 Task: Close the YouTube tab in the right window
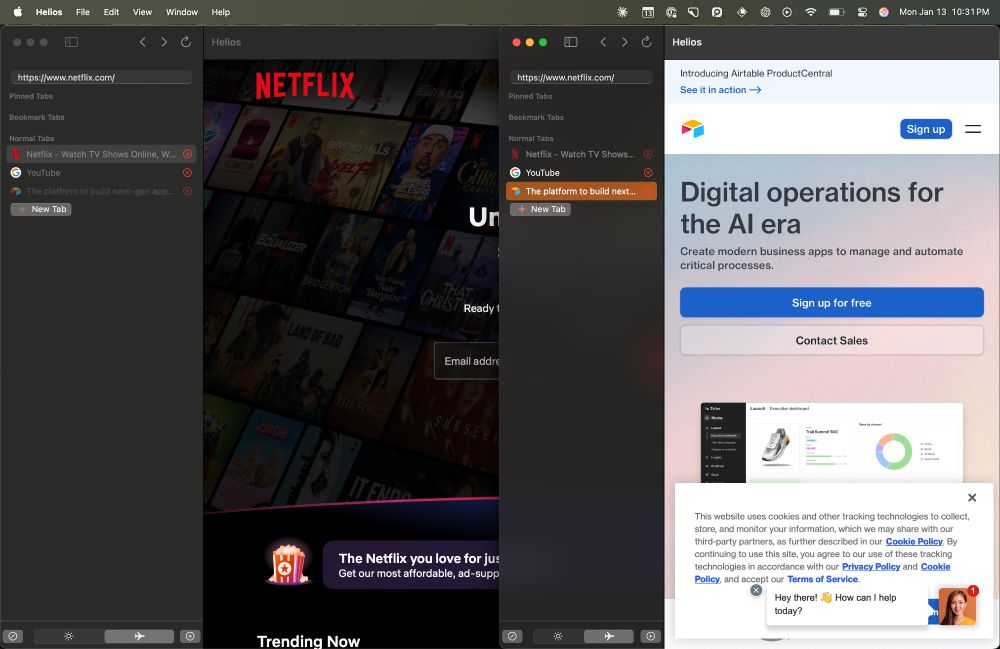coord(648,173)
